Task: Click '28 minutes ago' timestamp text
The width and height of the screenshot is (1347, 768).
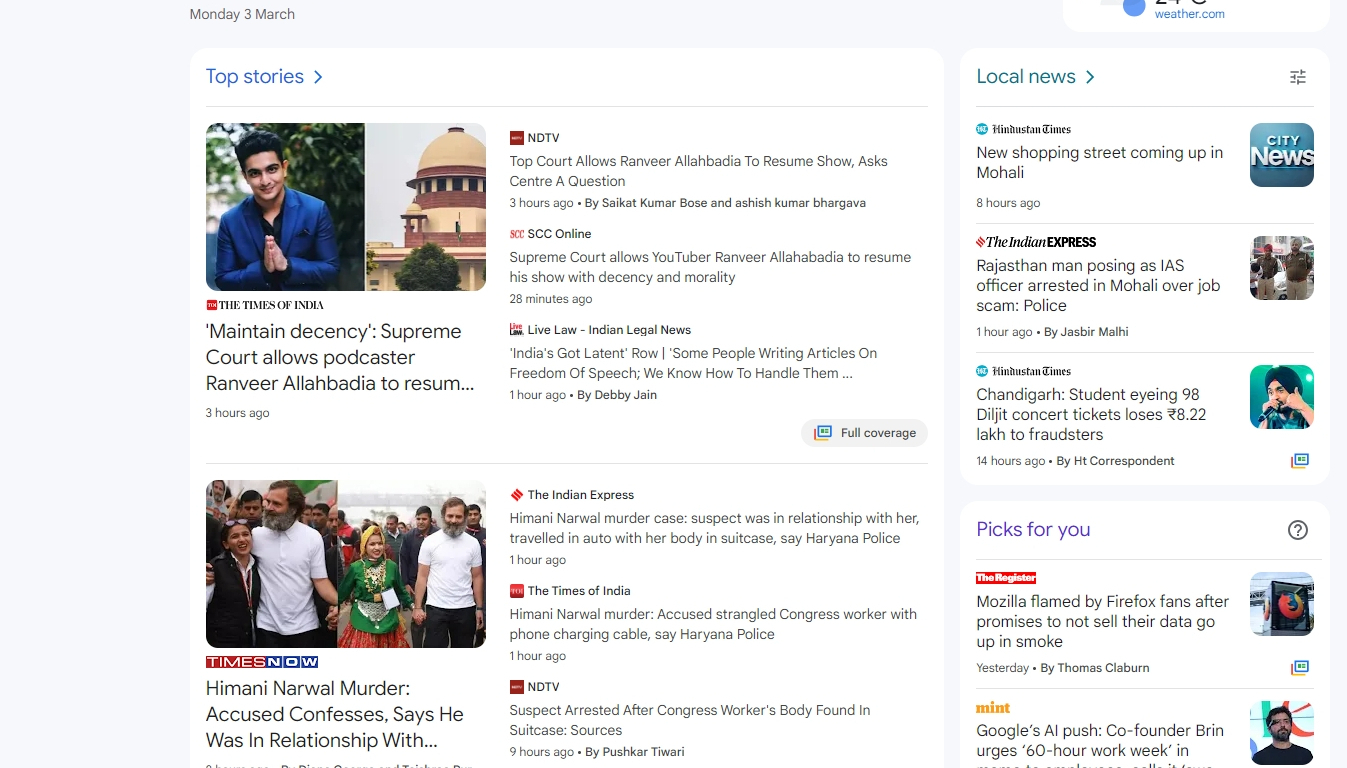Action: point(551,299)
